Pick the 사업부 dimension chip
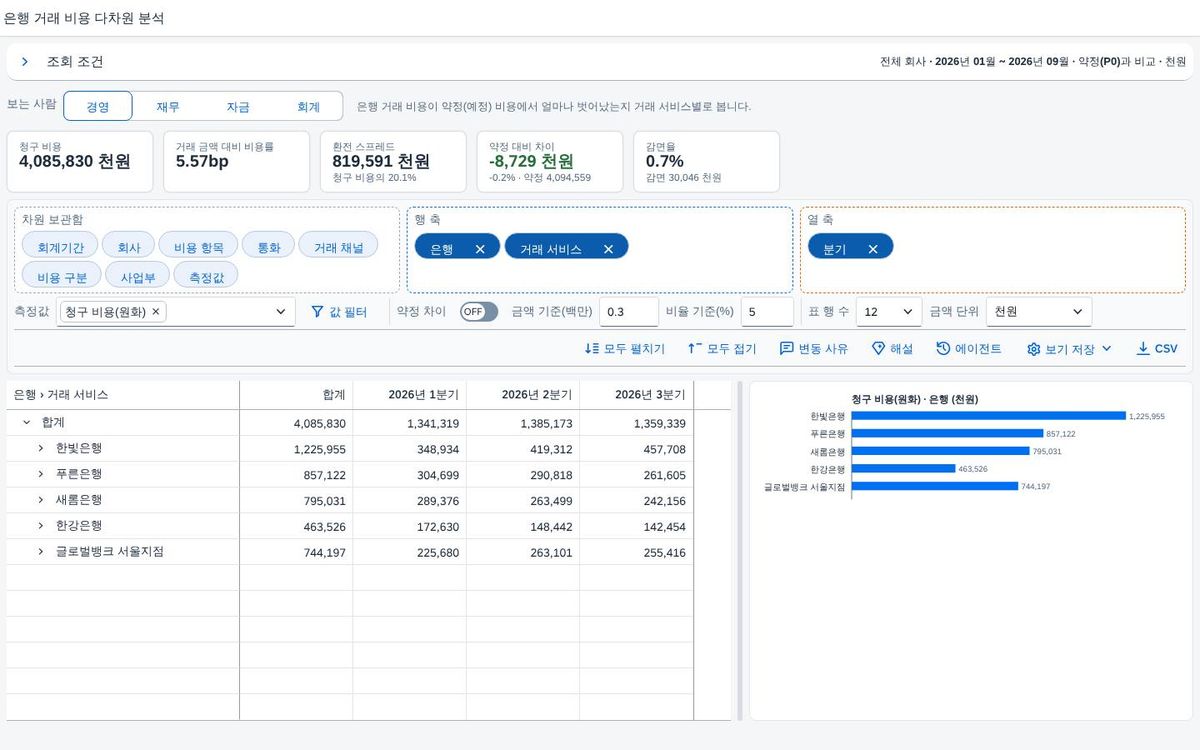1200x750 pixels. click(138, 275)
